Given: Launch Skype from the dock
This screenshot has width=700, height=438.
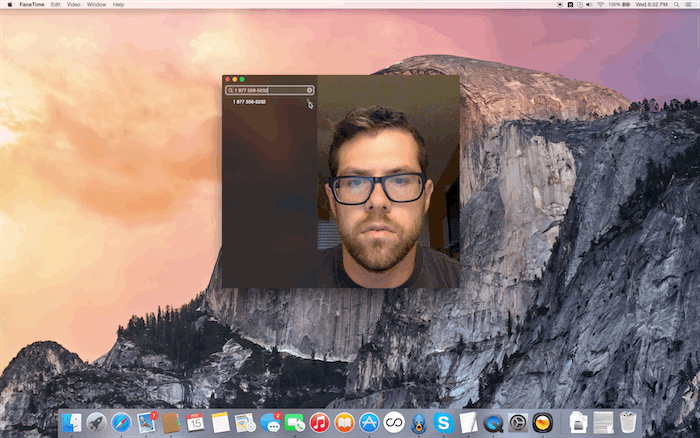Looking at the screenshot, I should [444, 423].
